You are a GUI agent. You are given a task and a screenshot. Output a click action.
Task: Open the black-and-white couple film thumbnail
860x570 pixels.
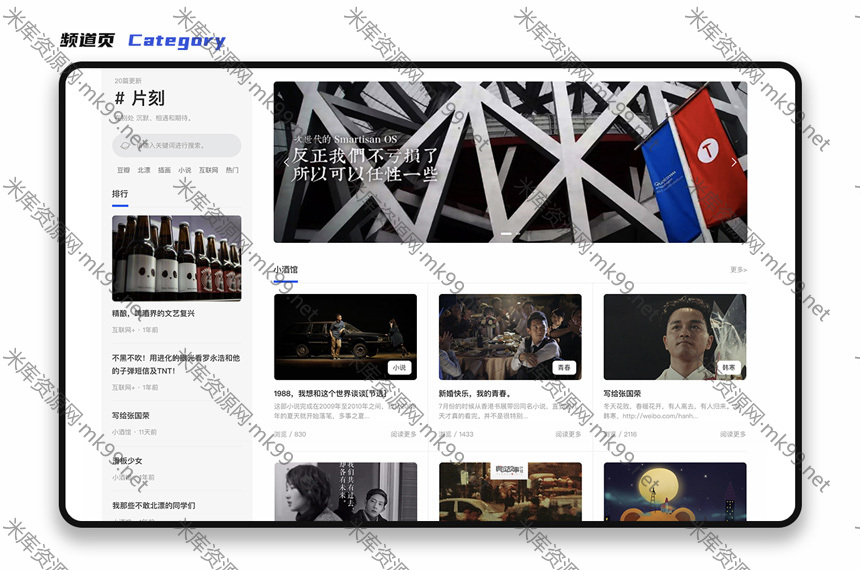click(346, 492)
